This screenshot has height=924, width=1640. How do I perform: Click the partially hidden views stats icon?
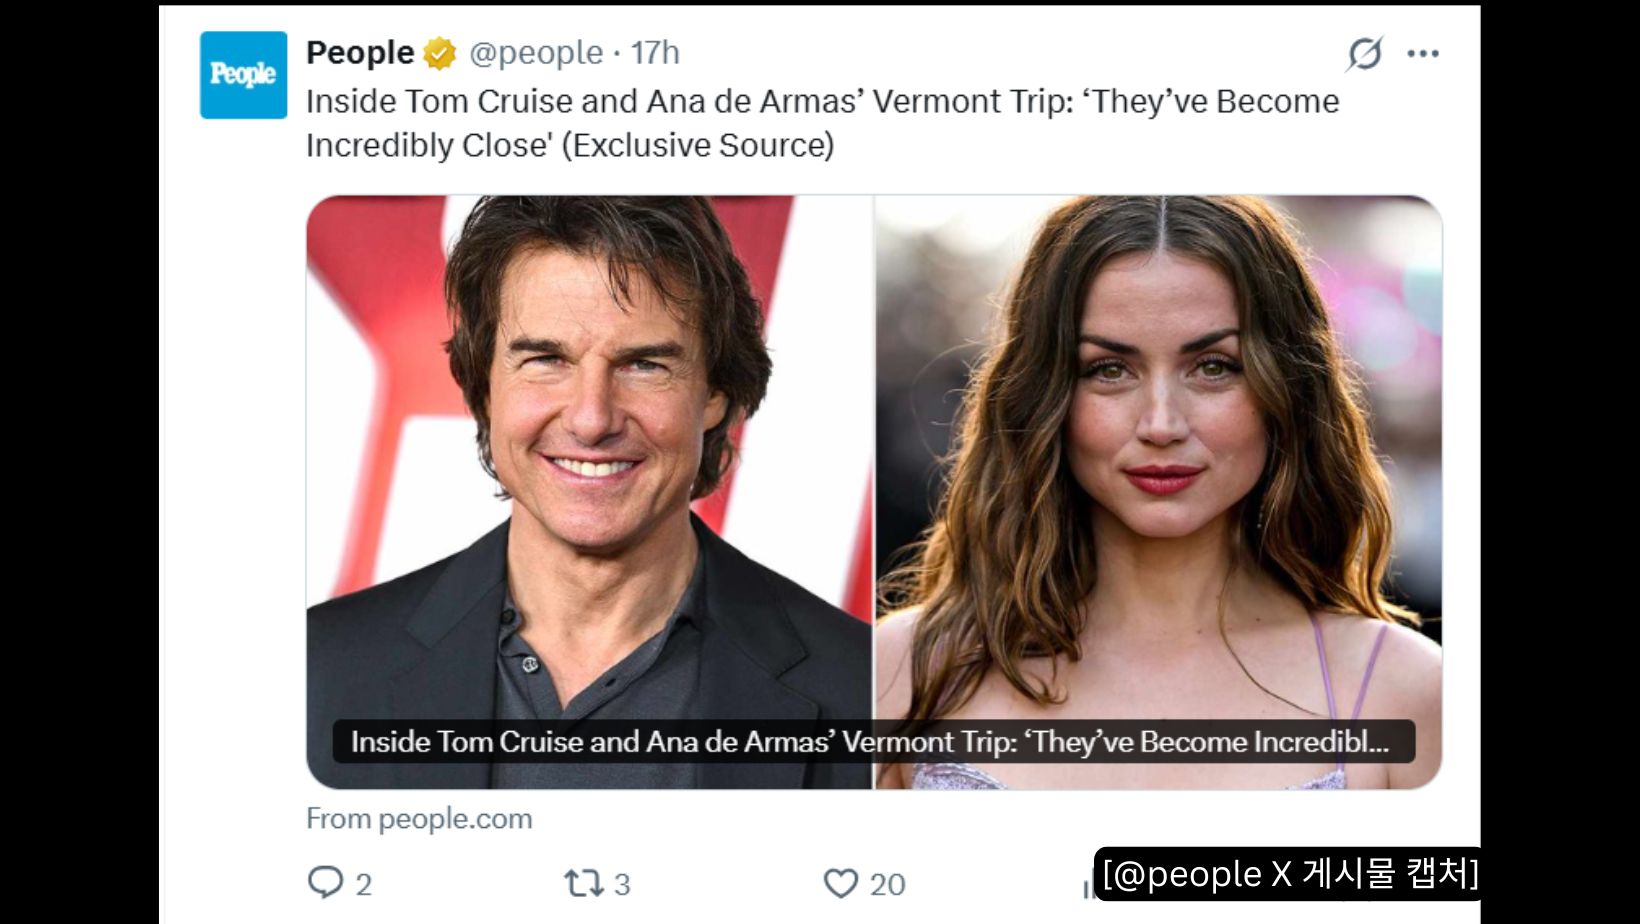pos(1088,889)
